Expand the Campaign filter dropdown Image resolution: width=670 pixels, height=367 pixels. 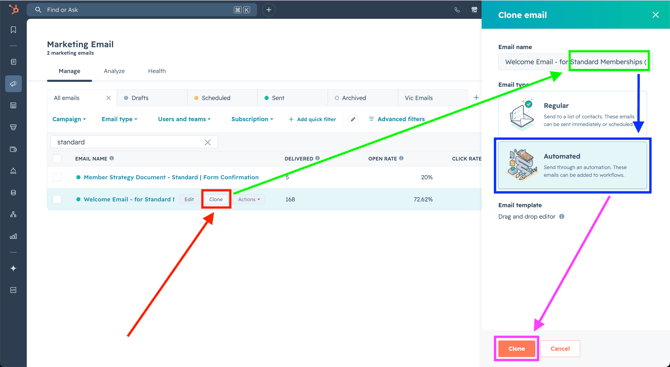[x=69, y=119]
